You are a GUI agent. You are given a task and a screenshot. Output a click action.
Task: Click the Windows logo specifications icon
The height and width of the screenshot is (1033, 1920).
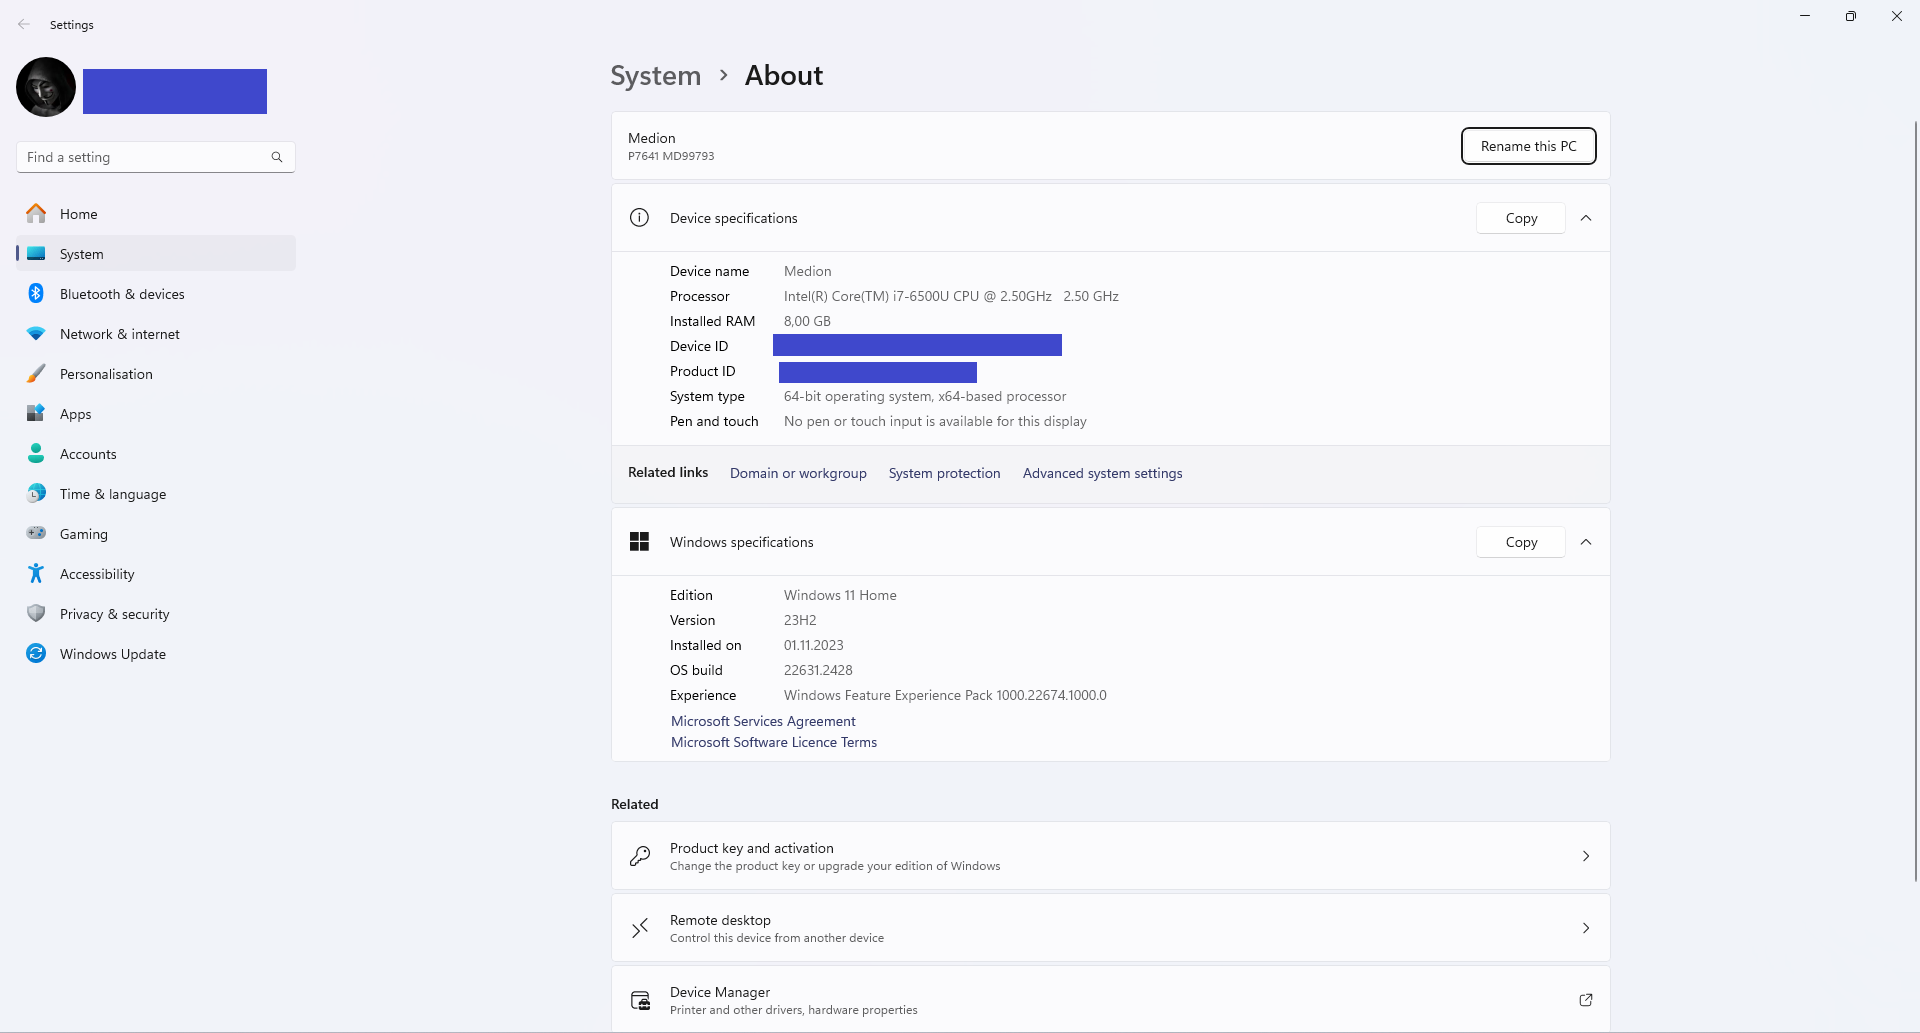click(639, 542)
